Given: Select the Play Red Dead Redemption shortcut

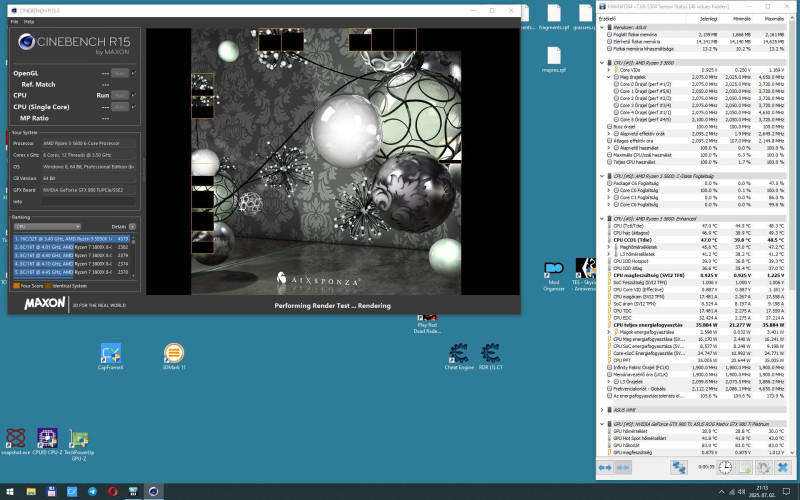Looking at the screenshot, I should [427, 324].
